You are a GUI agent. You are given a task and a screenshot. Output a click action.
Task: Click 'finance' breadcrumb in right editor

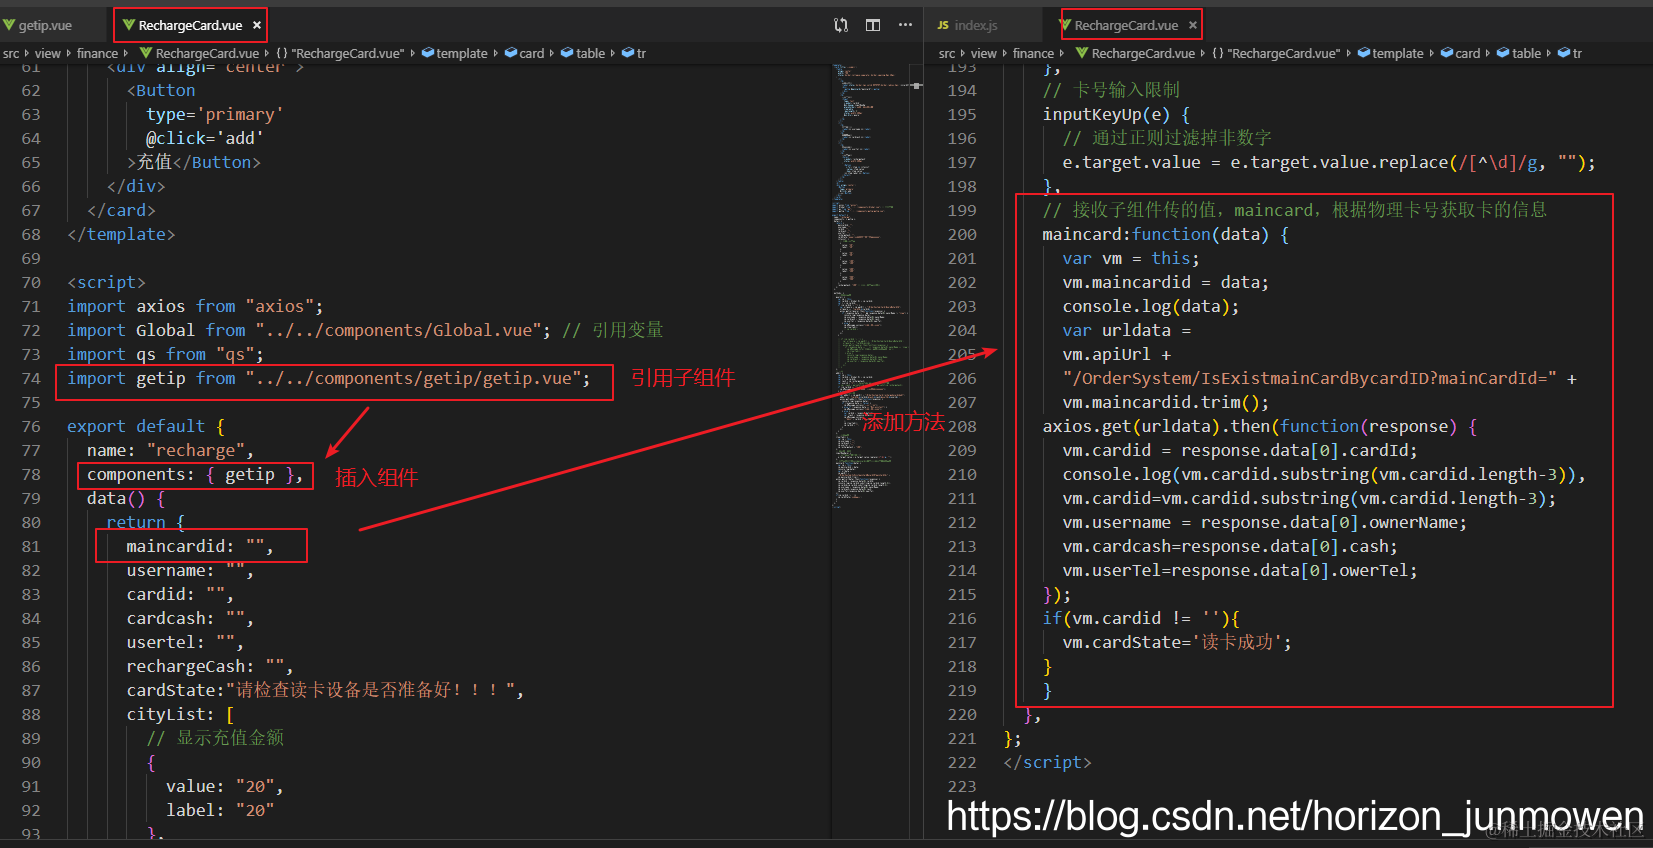[x=1033, y=53]
